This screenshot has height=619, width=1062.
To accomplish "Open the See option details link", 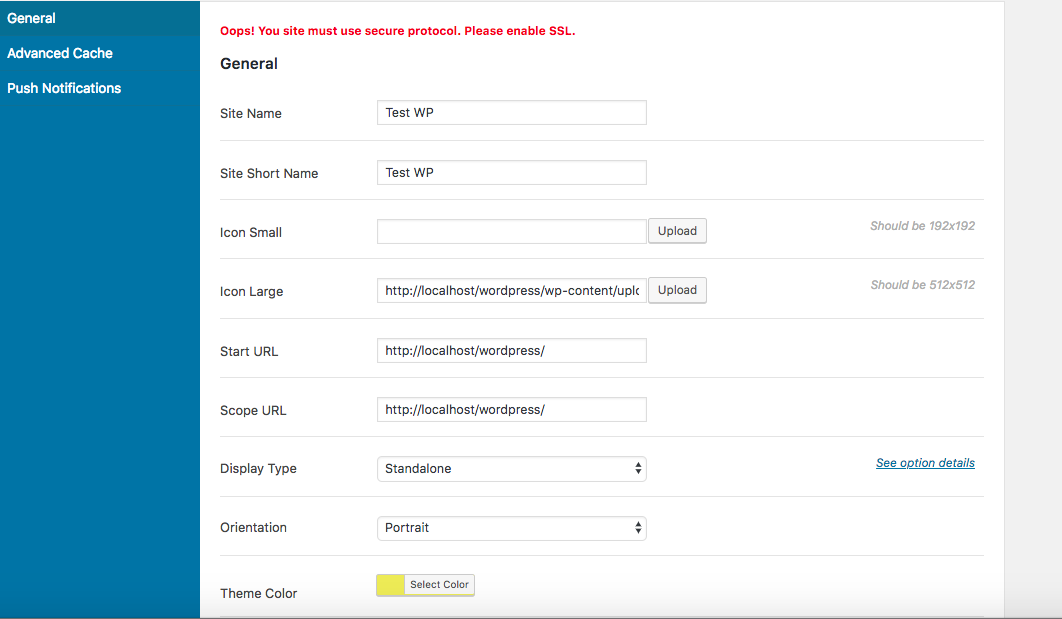I will pyautogui.click(x=925, y=463).
